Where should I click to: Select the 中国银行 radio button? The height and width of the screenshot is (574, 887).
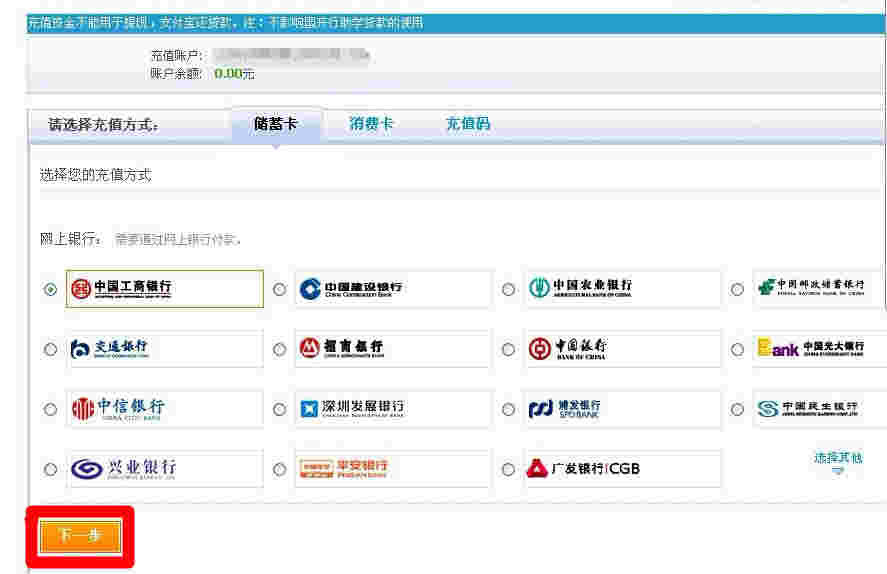click(x=508, y=350)
